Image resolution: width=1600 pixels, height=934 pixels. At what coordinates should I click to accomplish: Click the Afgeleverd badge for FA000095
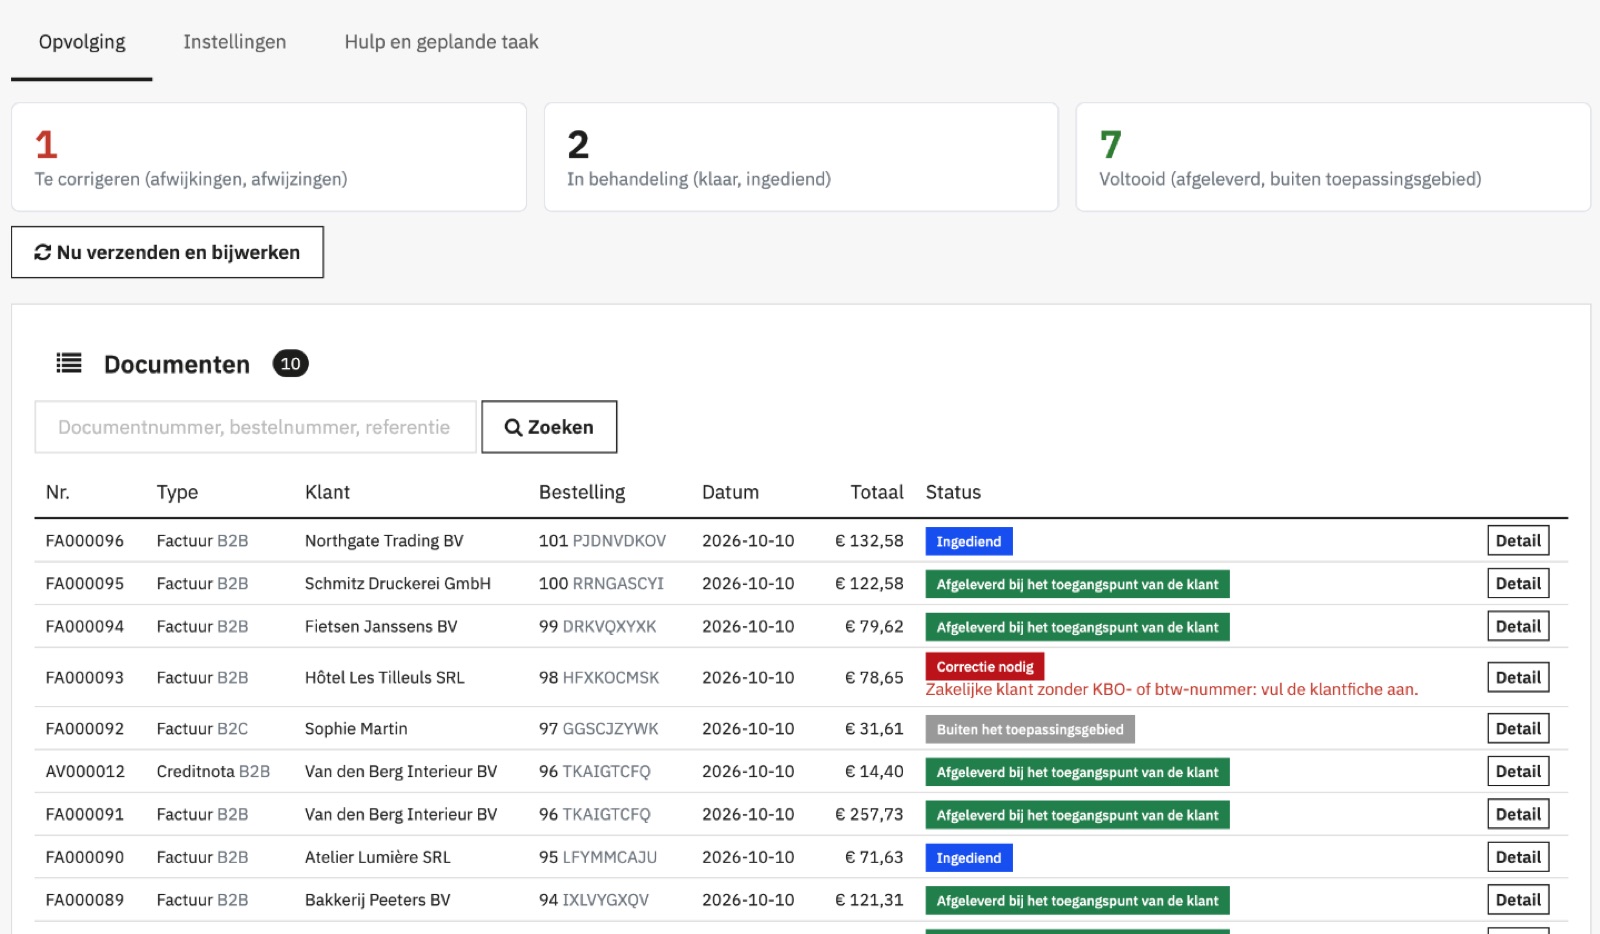point(1078,585)
